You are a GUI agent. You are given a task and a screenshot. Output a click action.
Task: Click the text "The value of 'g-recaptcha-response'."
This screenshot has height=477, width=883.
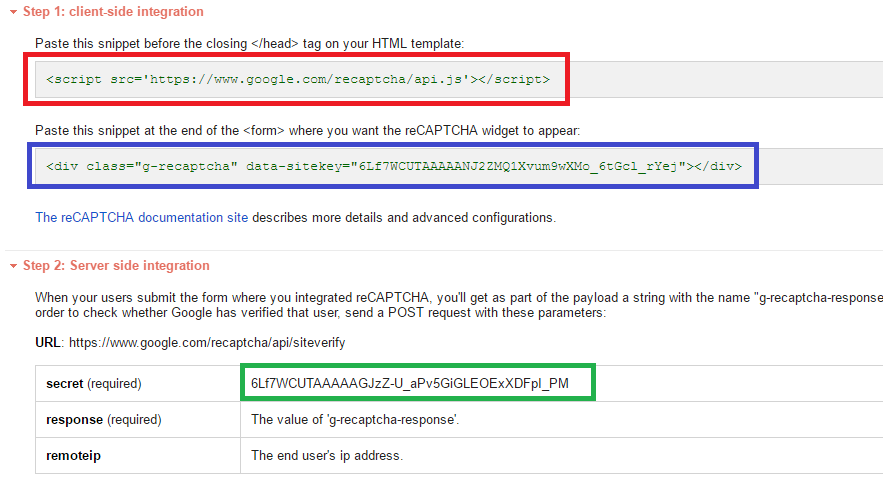pos(355,420)
